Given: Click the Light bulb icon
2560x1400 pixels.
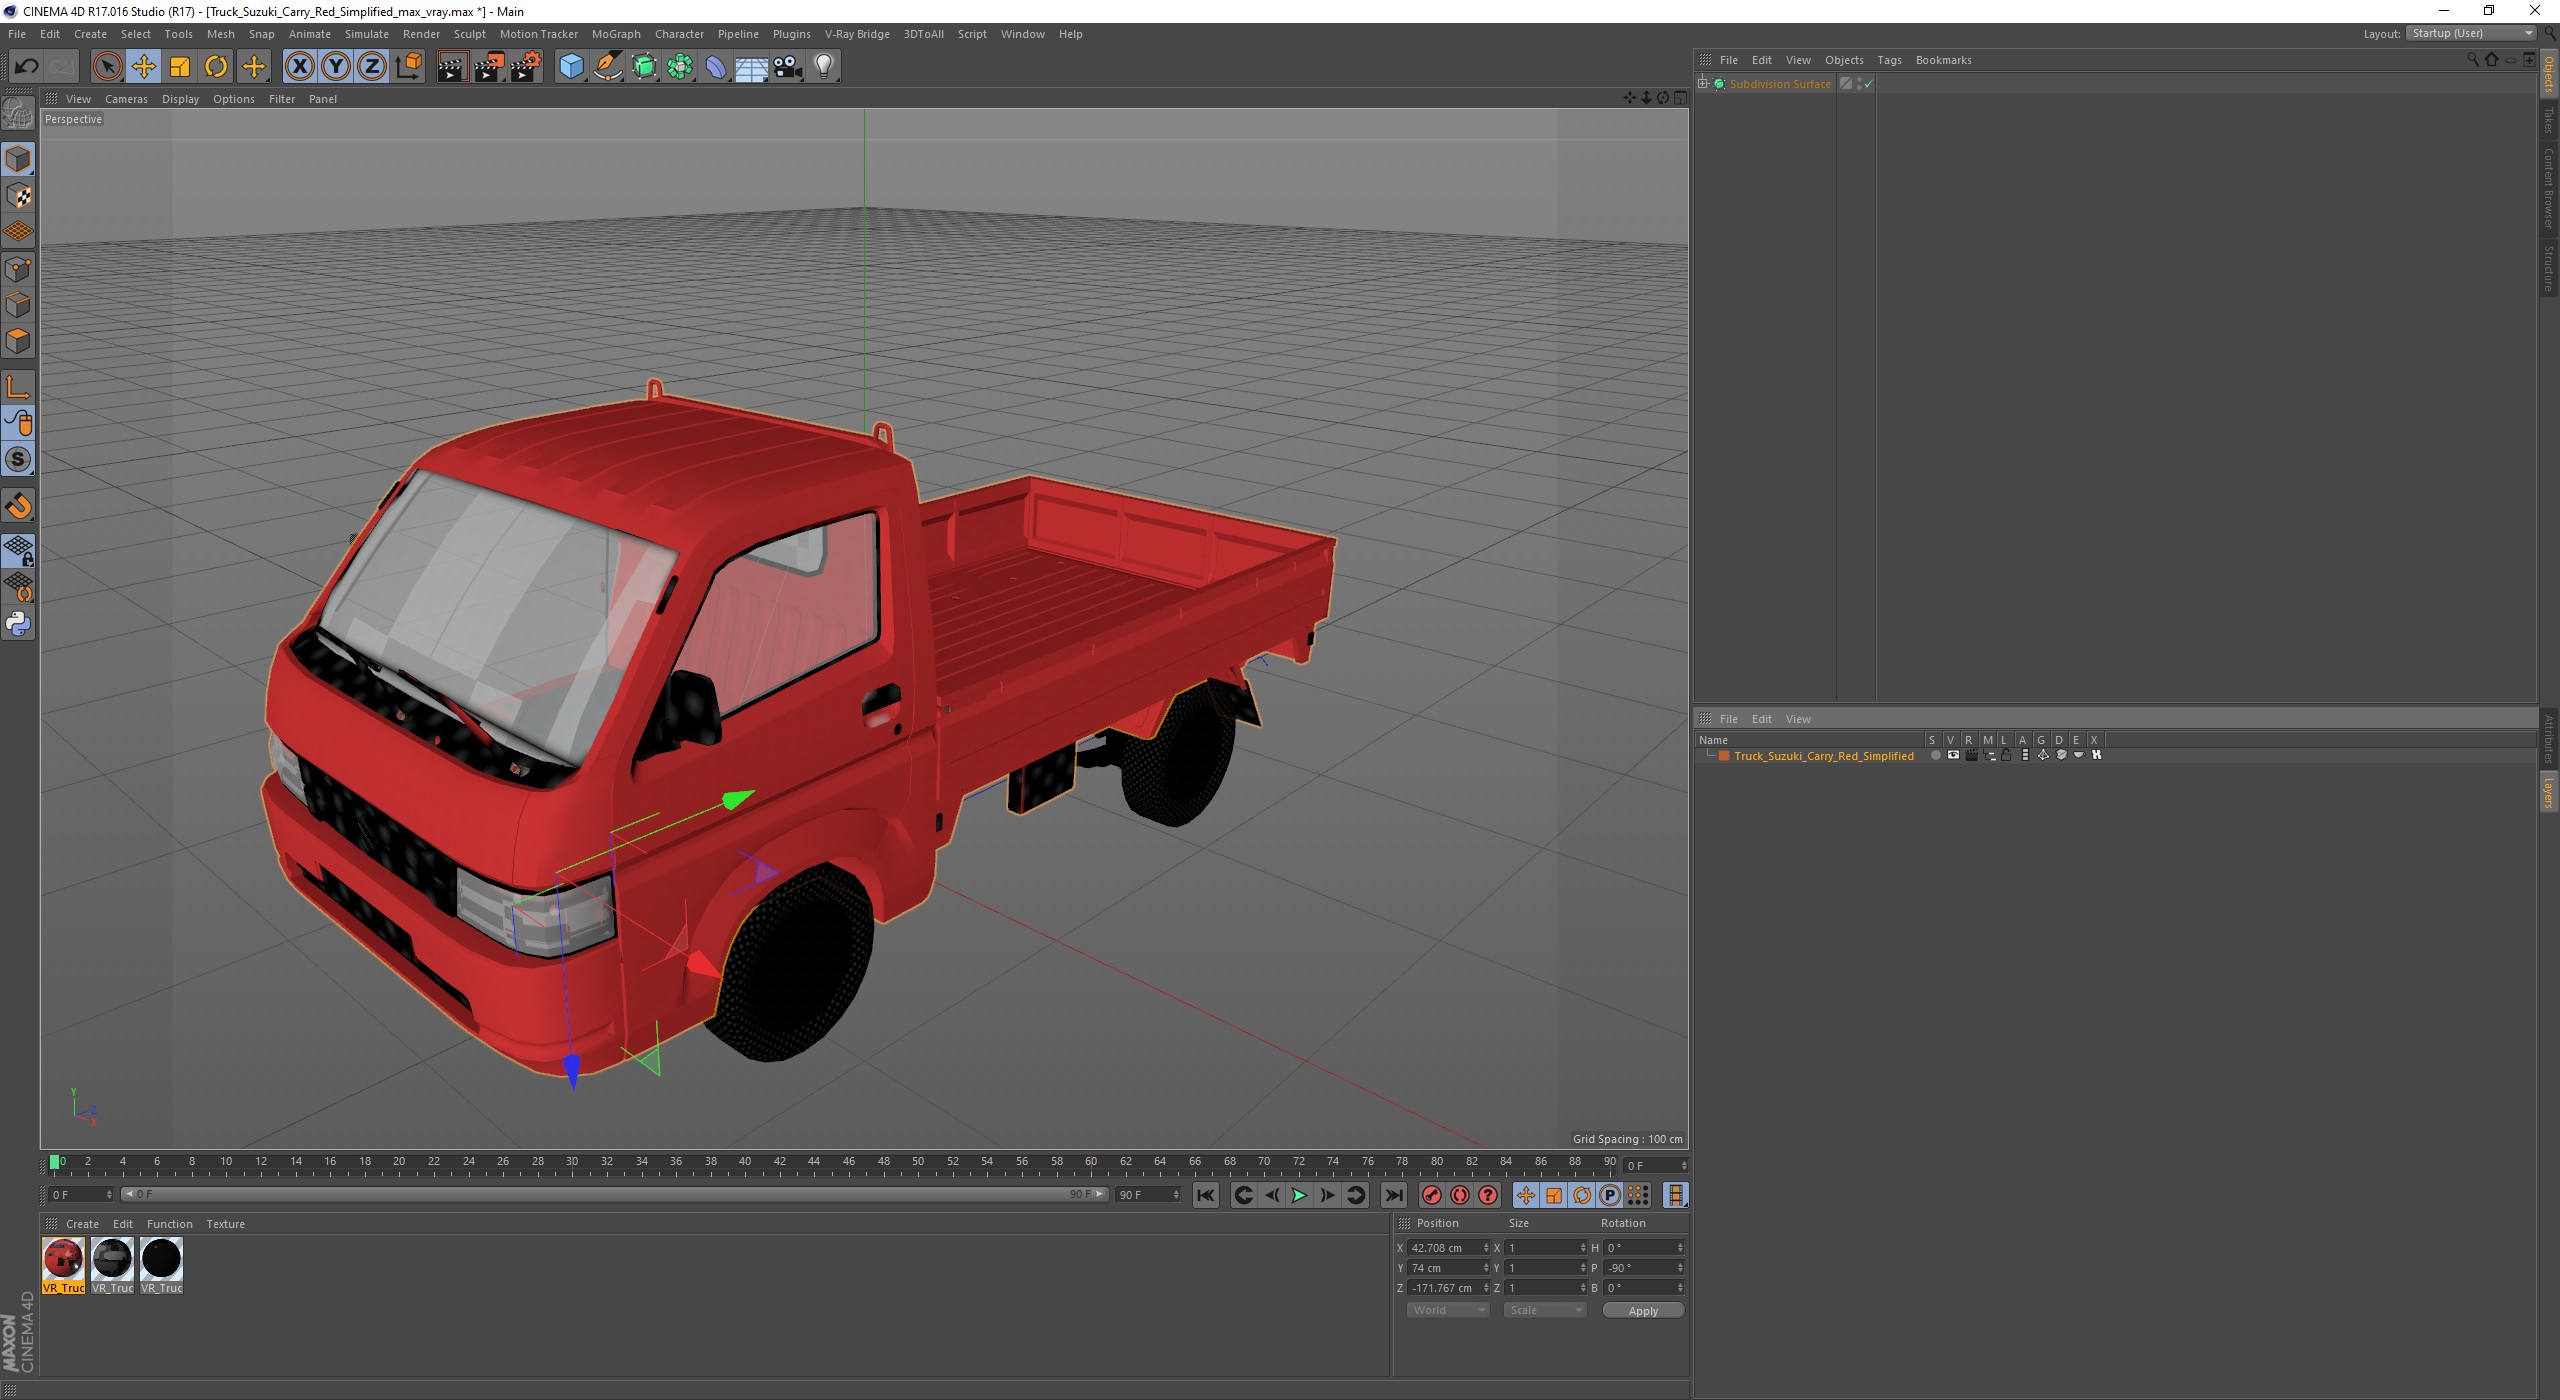Looking at the screenshot, I should point(824,67).
